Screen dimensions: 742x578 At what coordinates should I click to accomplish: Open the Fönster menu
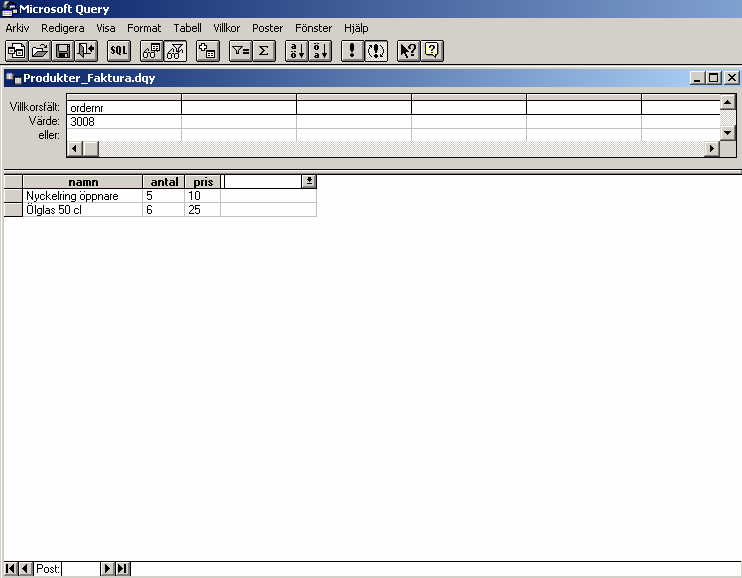point(313,28)
